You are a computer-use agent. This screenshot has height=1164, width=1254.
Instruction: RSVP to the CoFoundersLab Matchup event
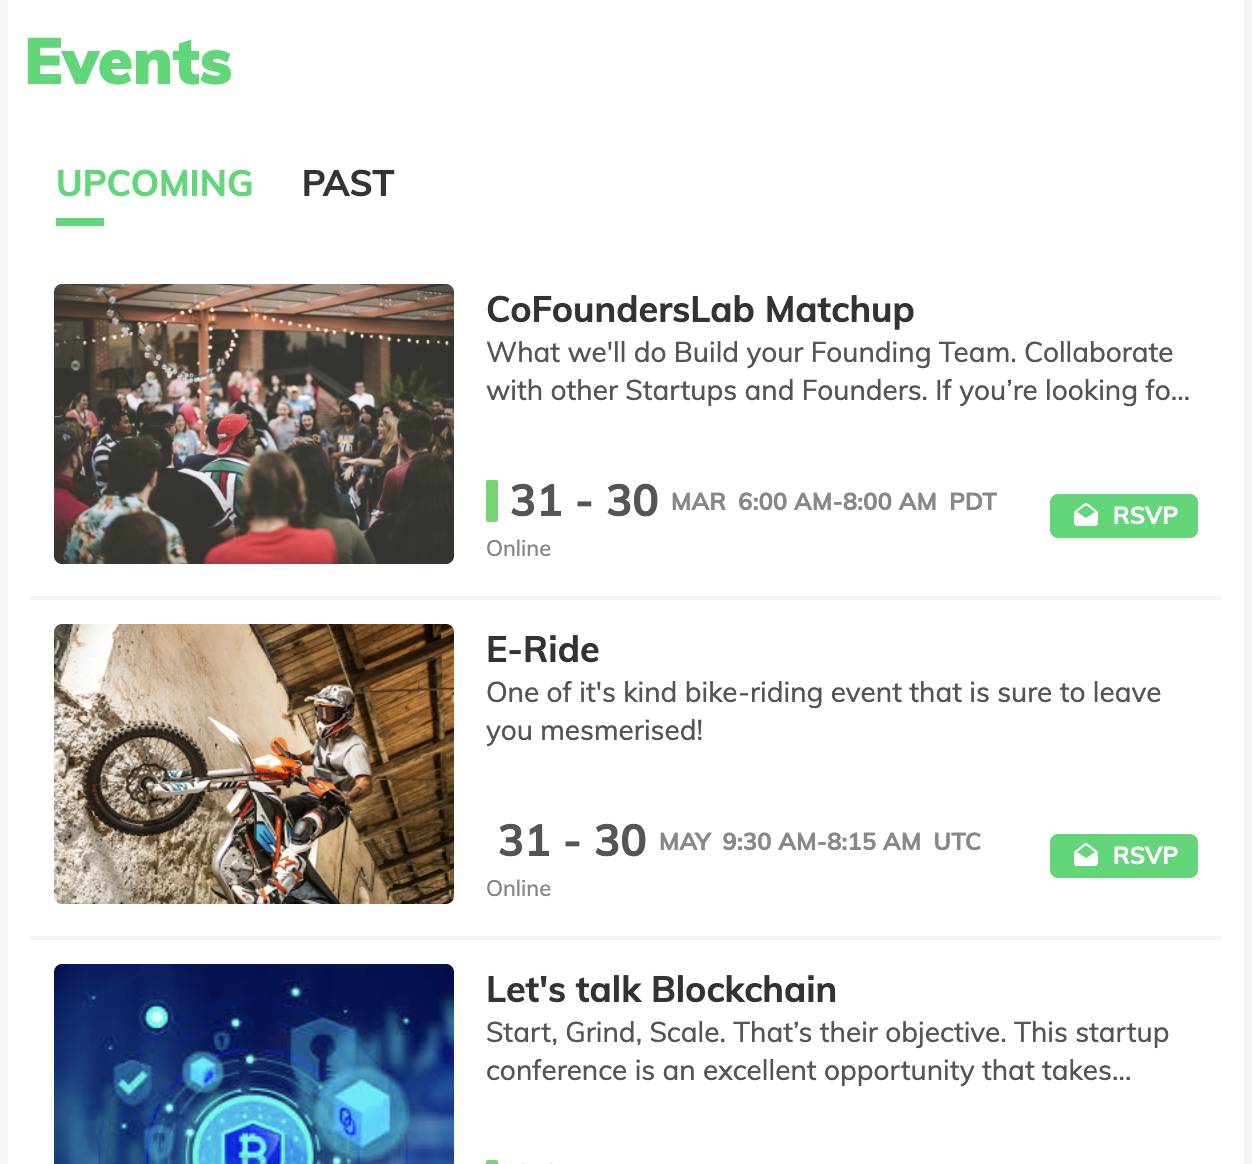tap(1123, 516)
